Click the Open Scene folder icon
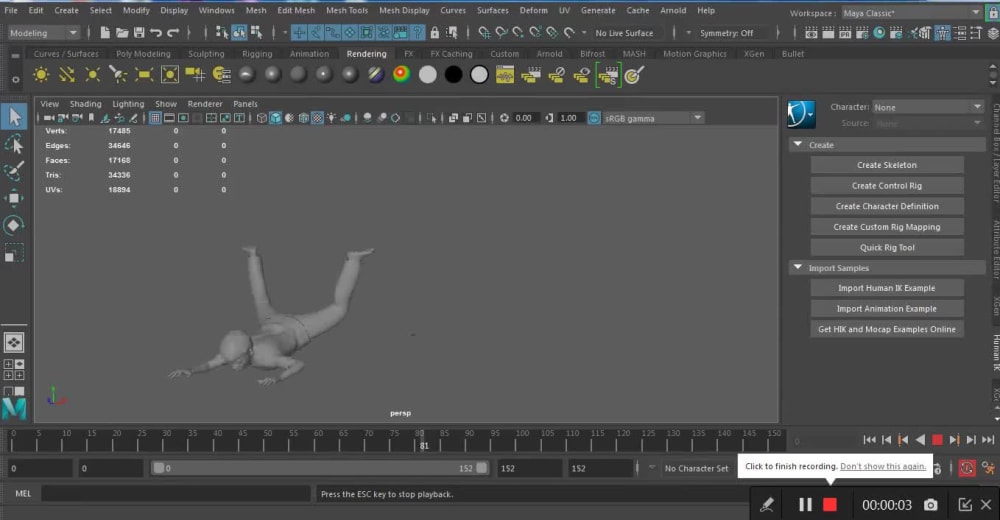The height and width of the screenshot is (520, 1000). [x=122, y=33]
